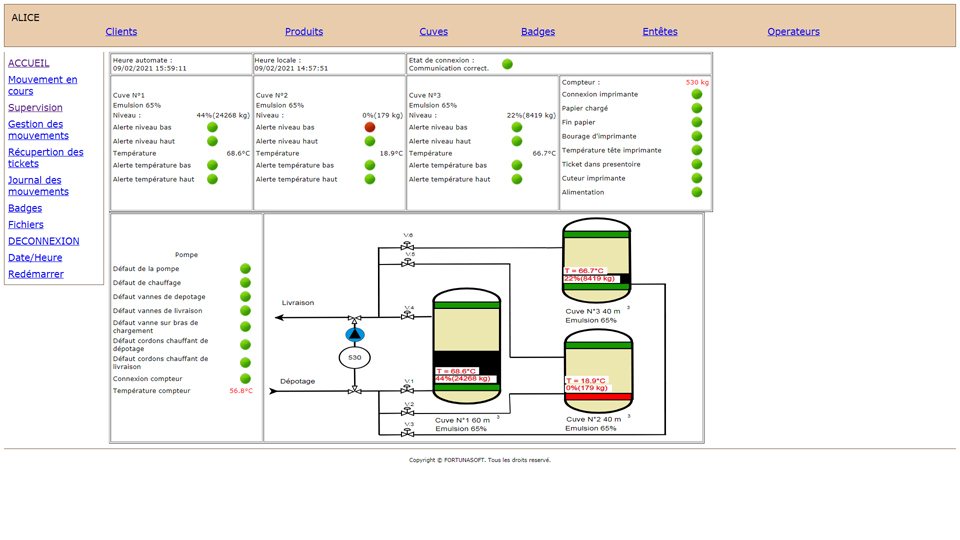The image size is (960, 540).
Task: Click the red low-level alert for Cuve N°2
Action: (x=370, y=127)
